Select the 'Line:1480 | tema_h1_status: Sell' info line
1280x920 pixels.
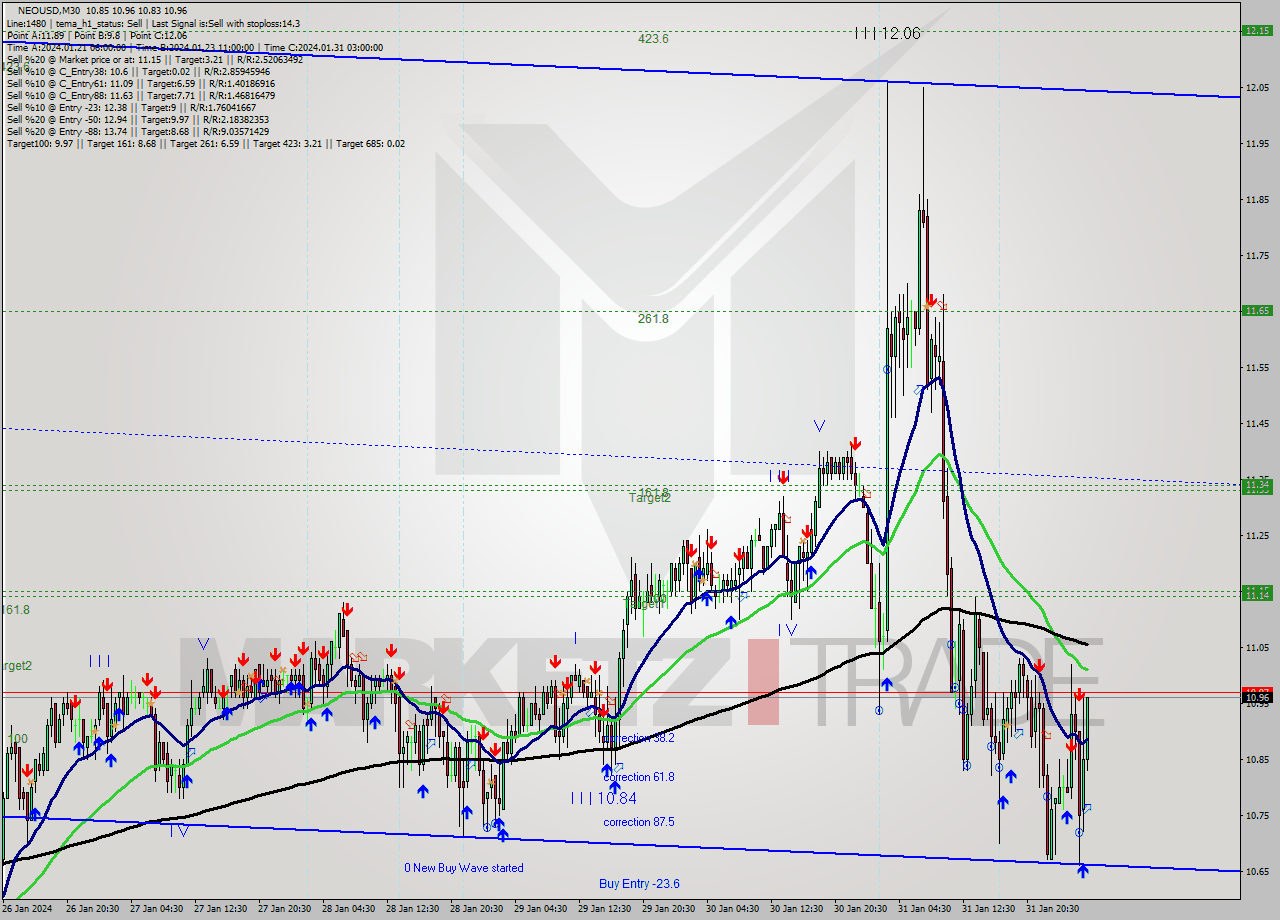pos(152,23)
